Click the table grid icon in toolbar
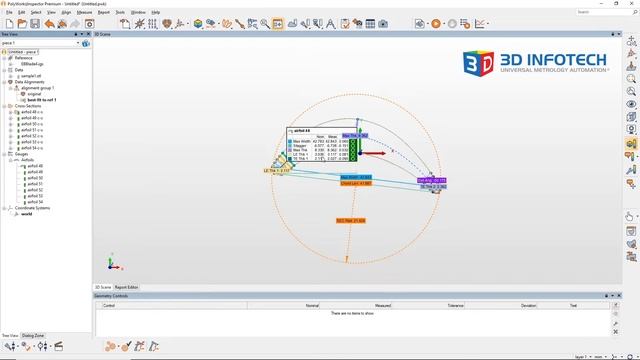Image resolution: width=640 pixels, height=360 pixels. point(370,24)
